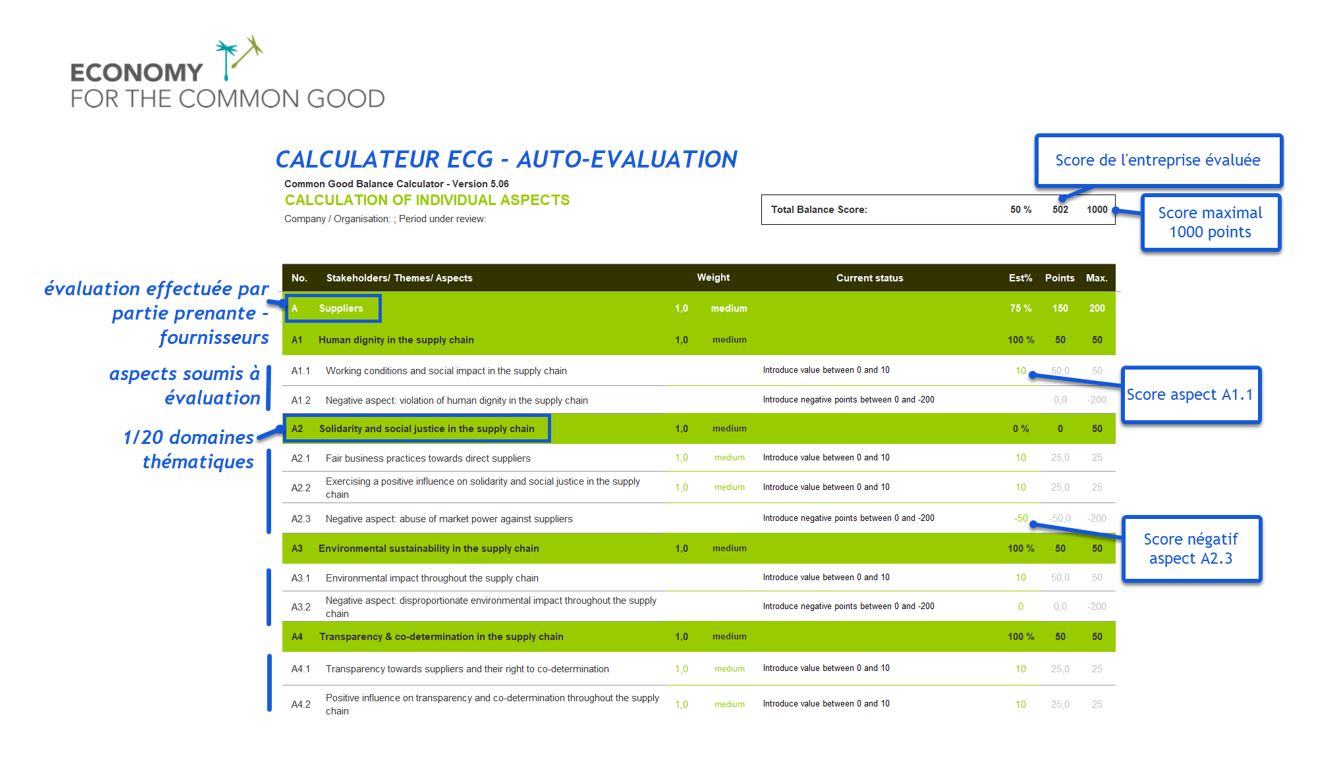Select the highlighted 'A Suppliers' row header

coord(332,308)
